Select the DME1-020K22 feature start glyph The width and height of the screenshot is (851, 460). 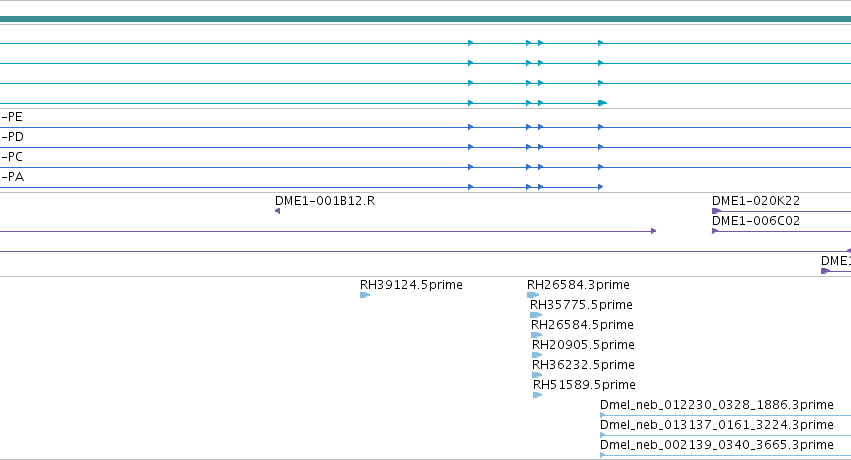(x=716, y=211)
